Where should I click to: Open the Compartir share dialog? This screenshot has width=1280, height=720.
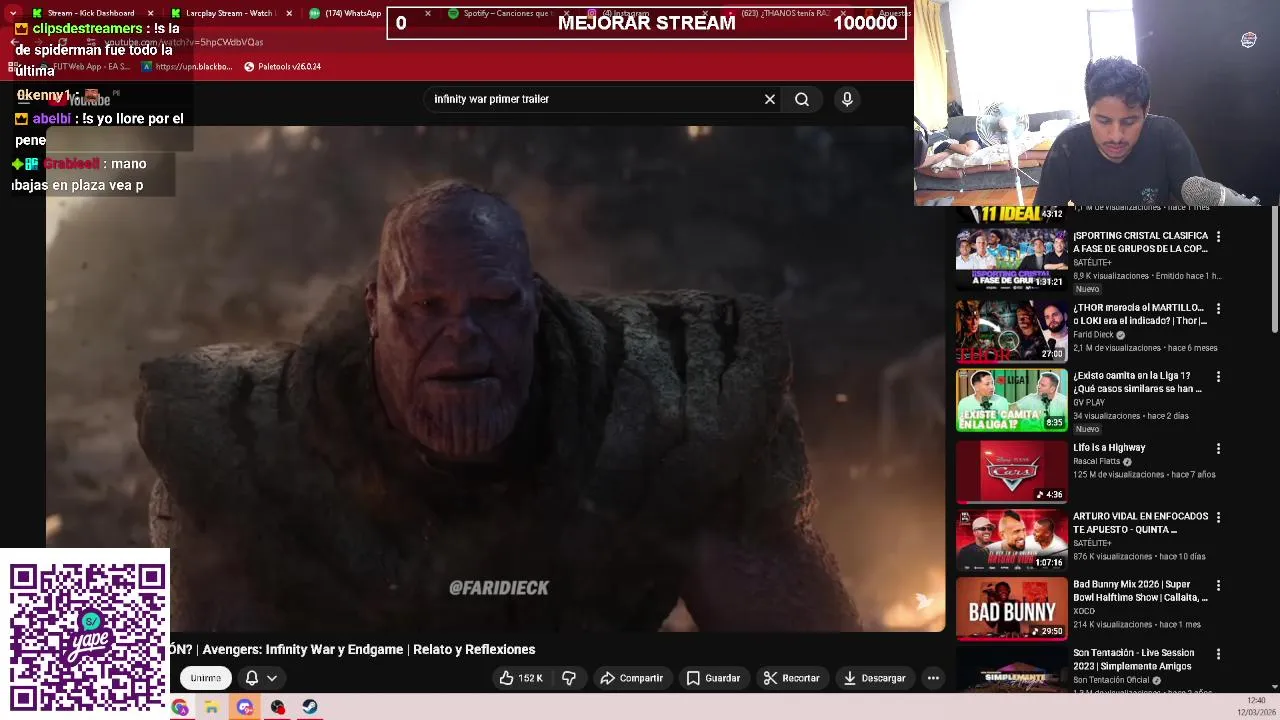tap(631, 678)
